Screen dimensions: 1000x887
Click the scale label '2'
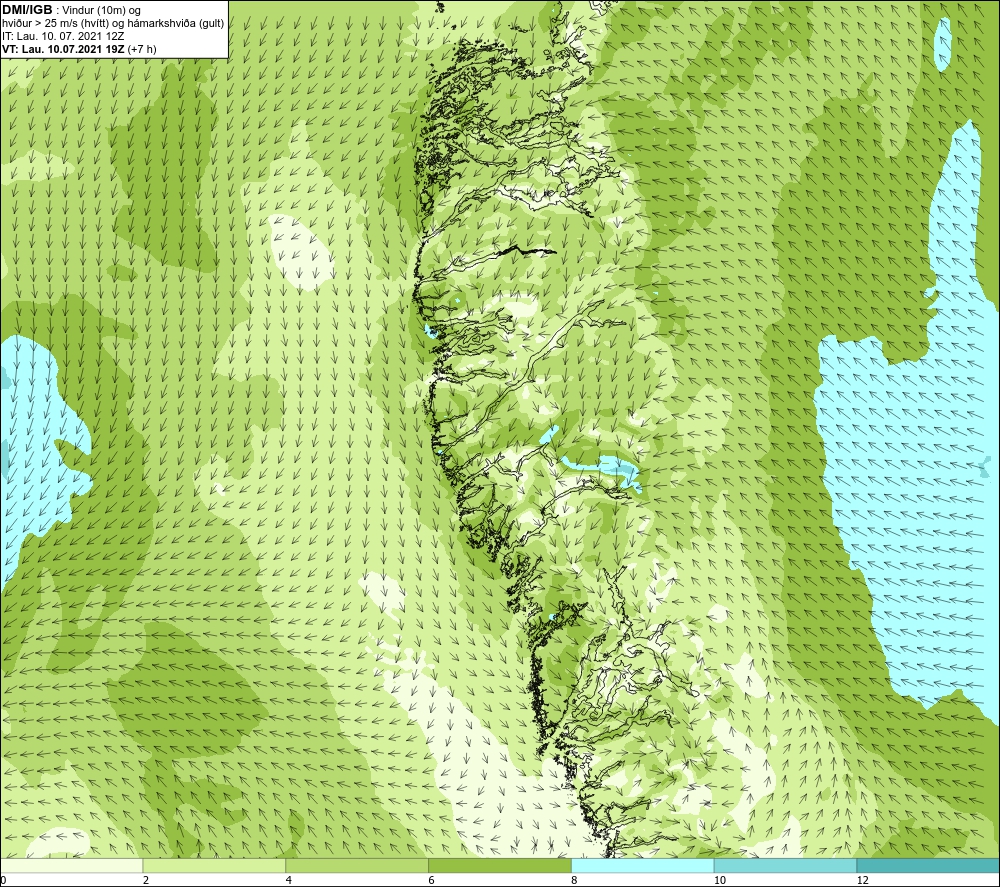(146, 880)
